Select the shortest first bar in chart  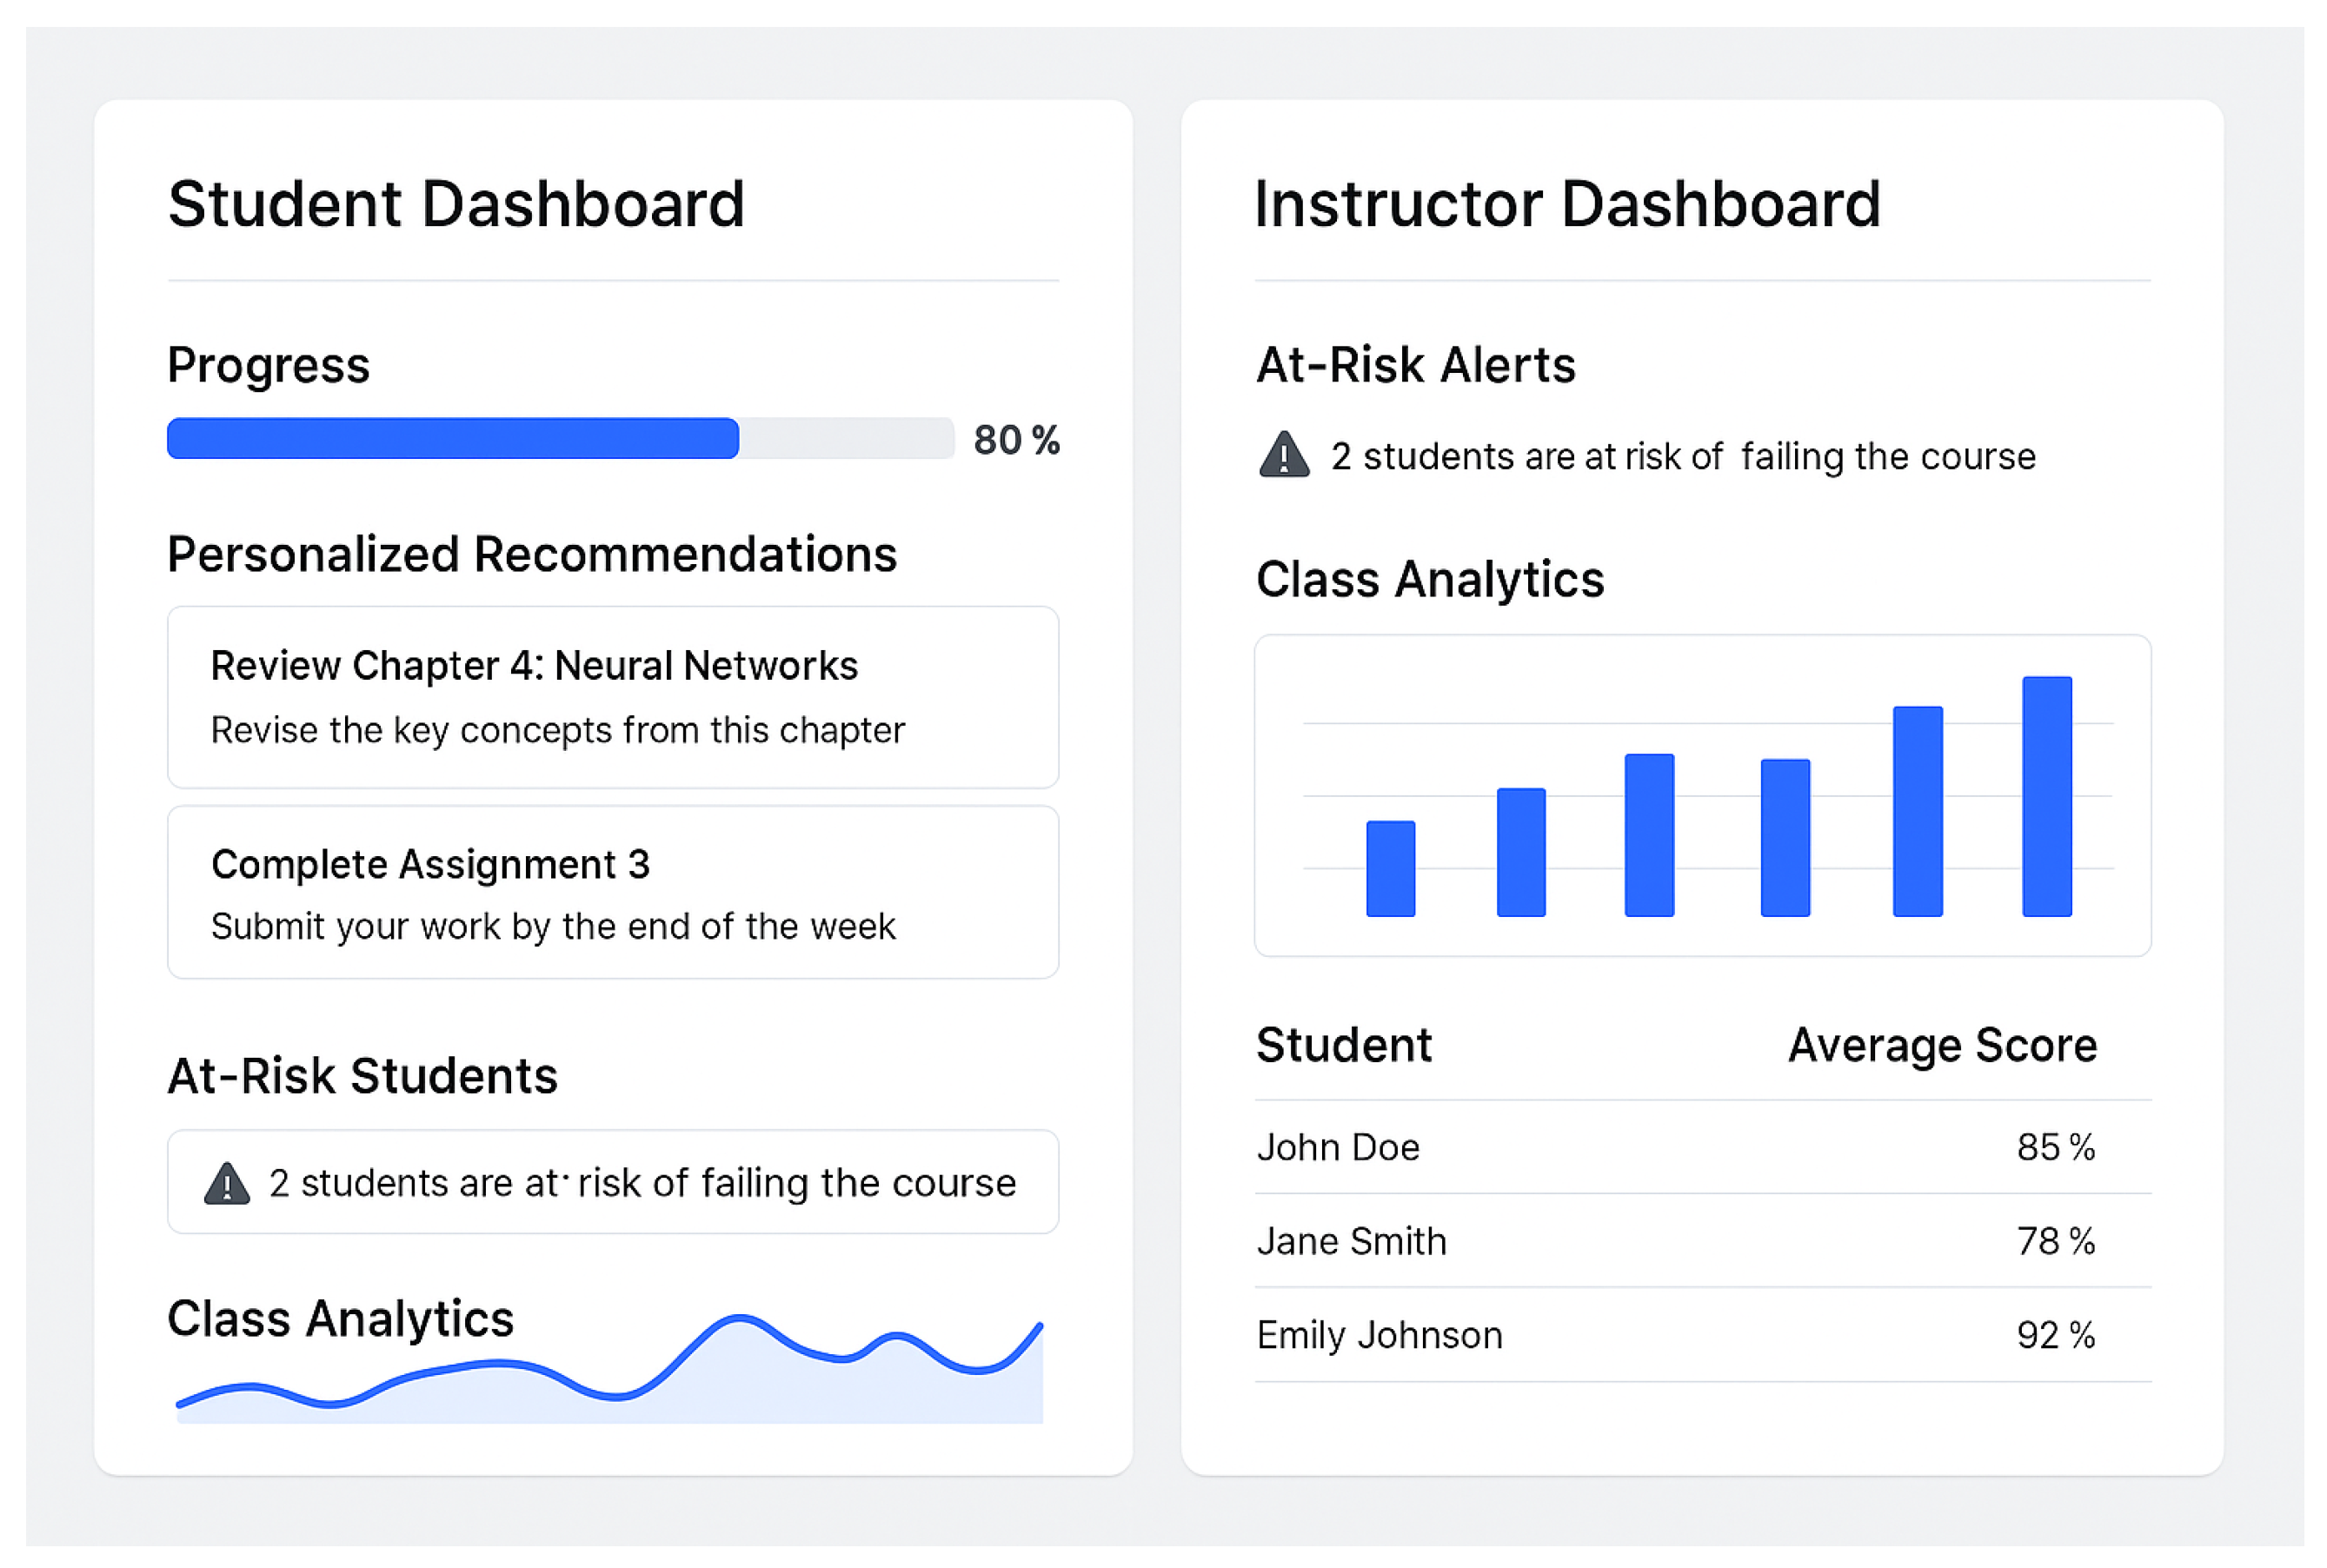pyautogui.click(x=1391, y=868)
